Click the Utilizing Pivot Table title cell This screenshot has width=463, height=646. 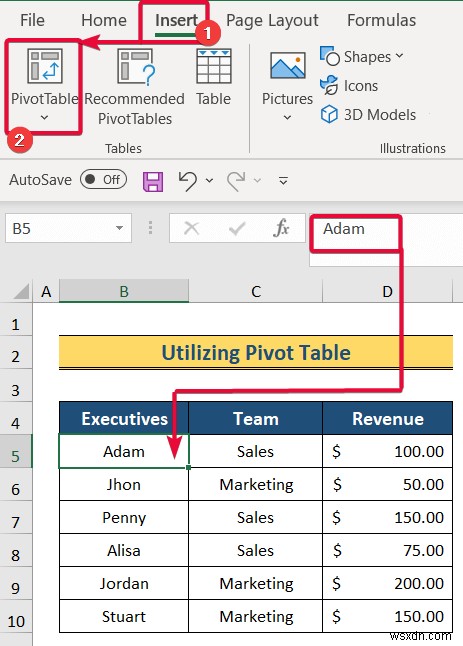[256, 352]
